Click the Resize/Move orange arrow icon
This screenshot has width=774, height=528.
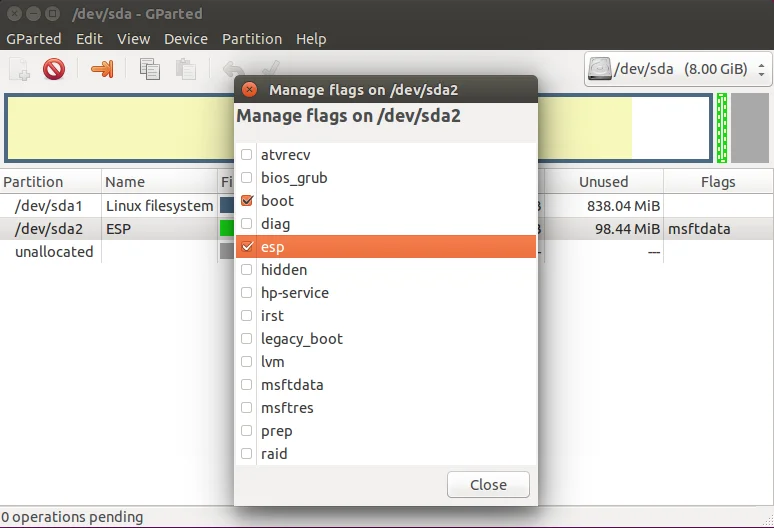click(102, 69)
